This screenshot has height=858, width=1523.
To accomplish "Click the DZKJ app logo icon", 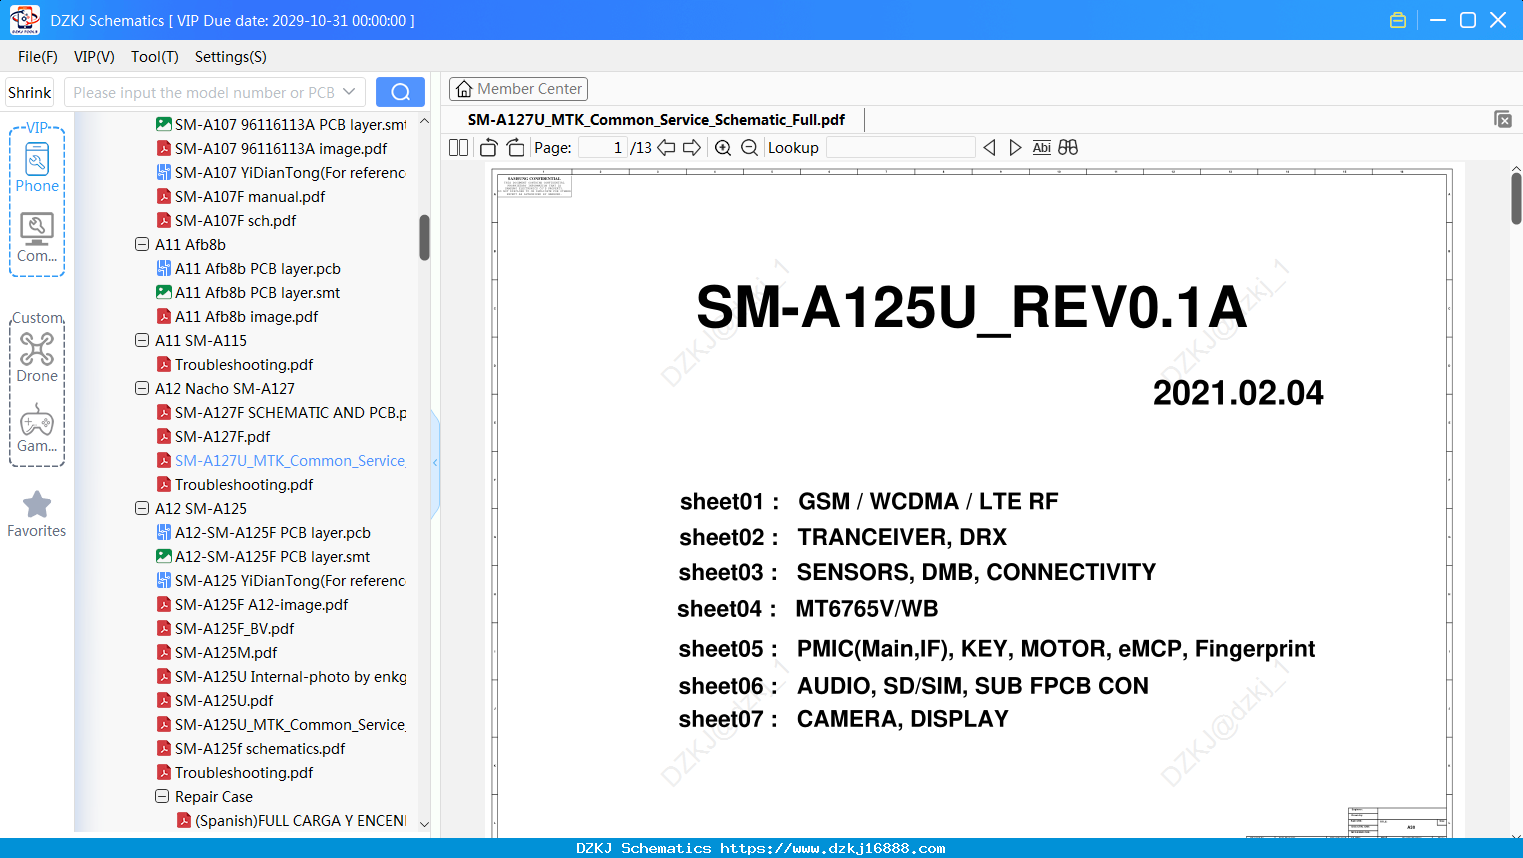I will click(x=24, y=20).
